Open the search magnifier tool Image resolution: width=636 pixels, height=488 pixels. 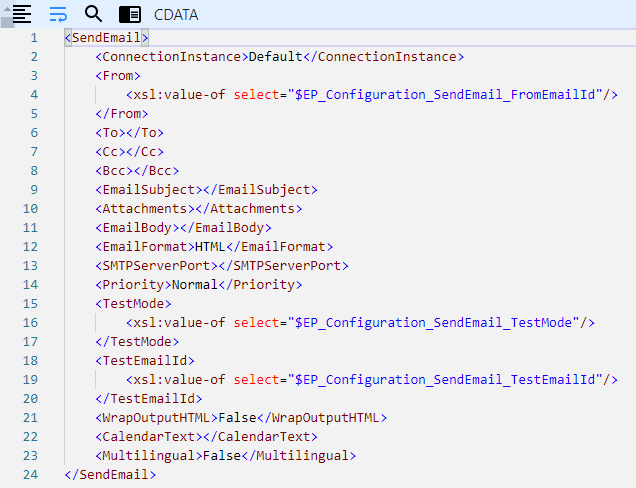93,14
